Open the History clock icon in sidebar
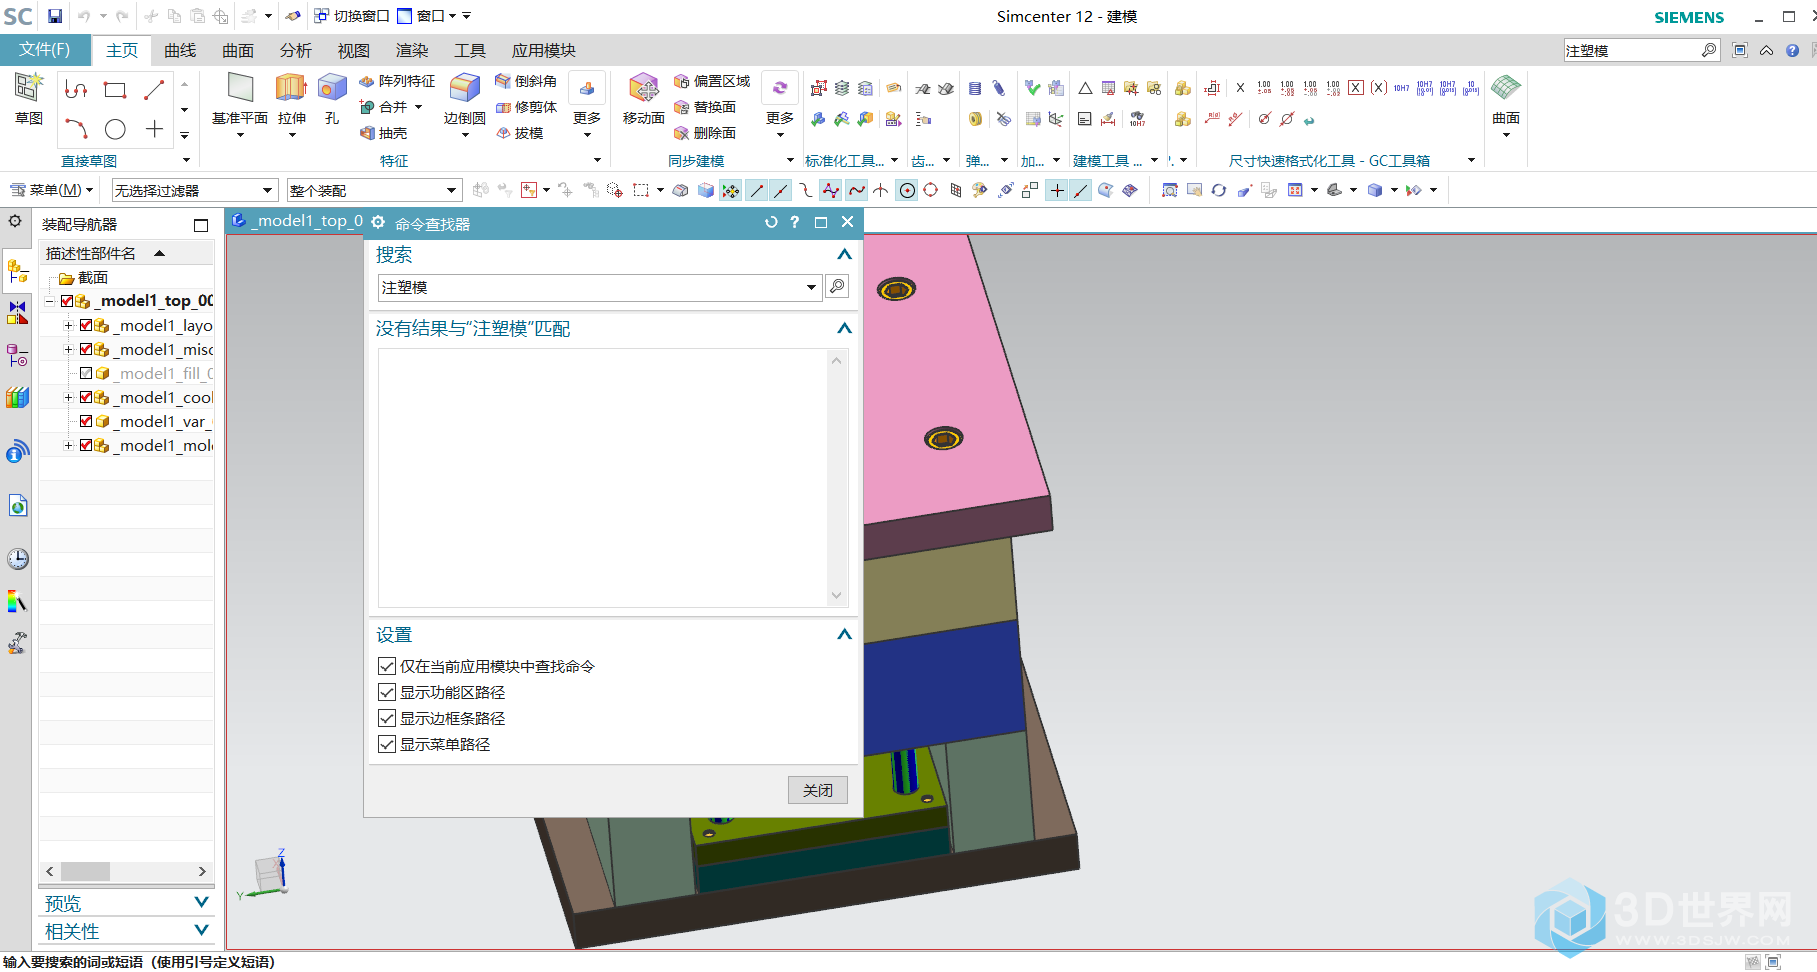 pyautogui.click(x=18, y=559)
